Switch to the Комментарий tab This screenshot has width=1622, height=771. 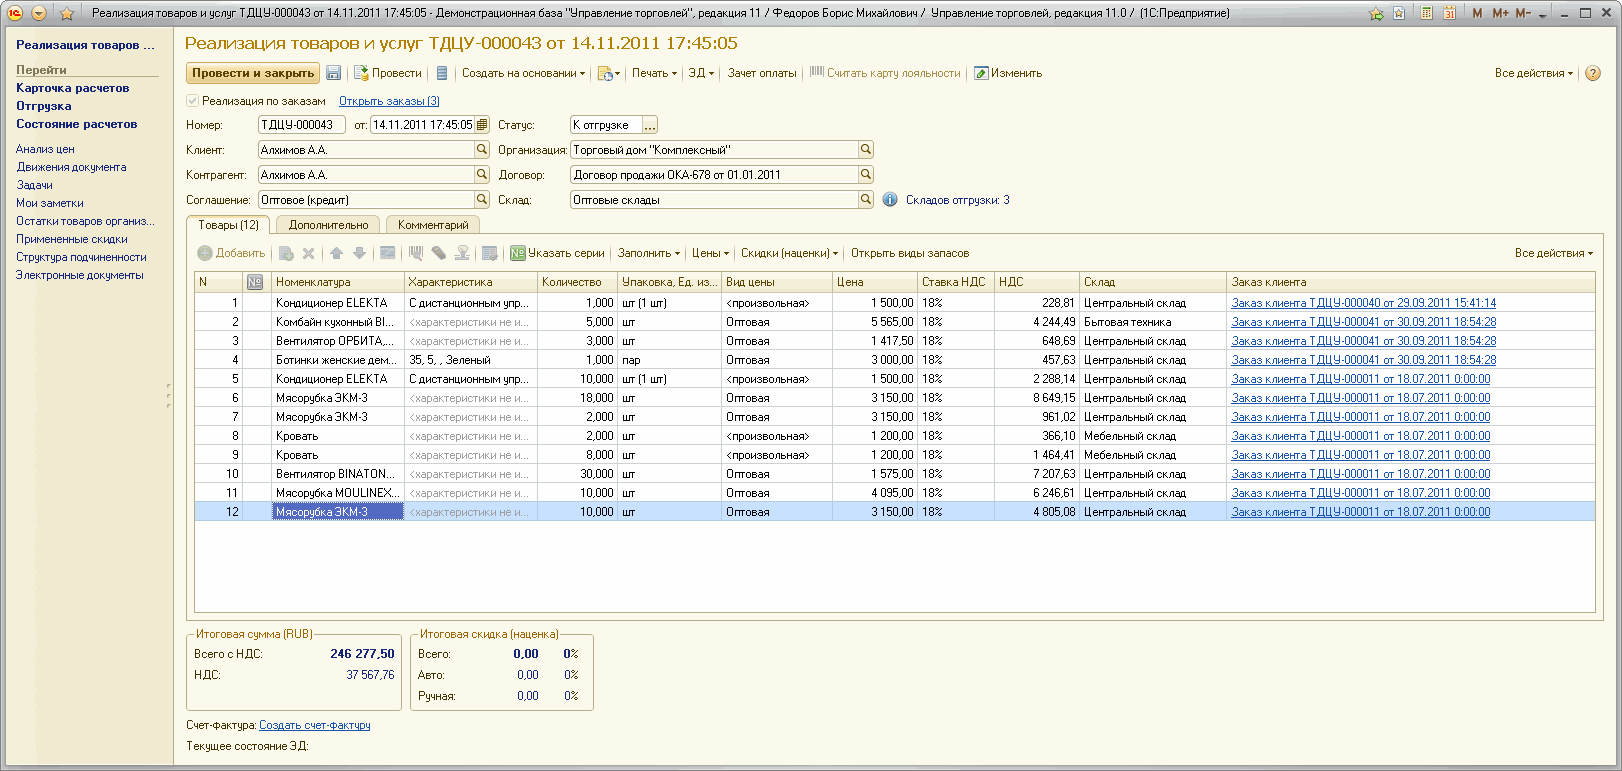pos(433,225)
